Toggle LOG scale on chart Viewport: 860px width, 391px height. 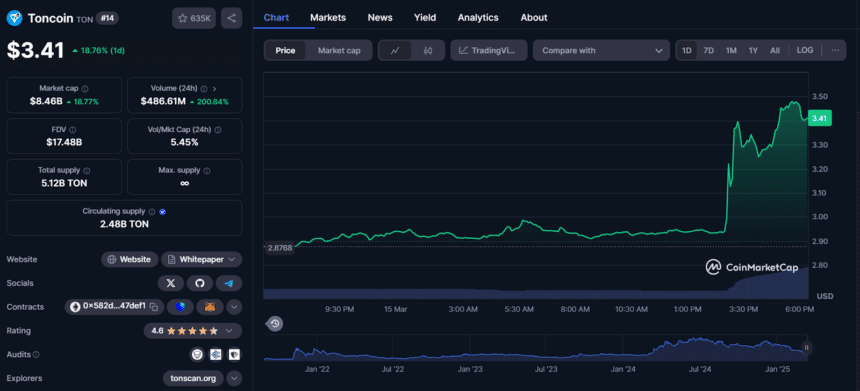[805, 50]
